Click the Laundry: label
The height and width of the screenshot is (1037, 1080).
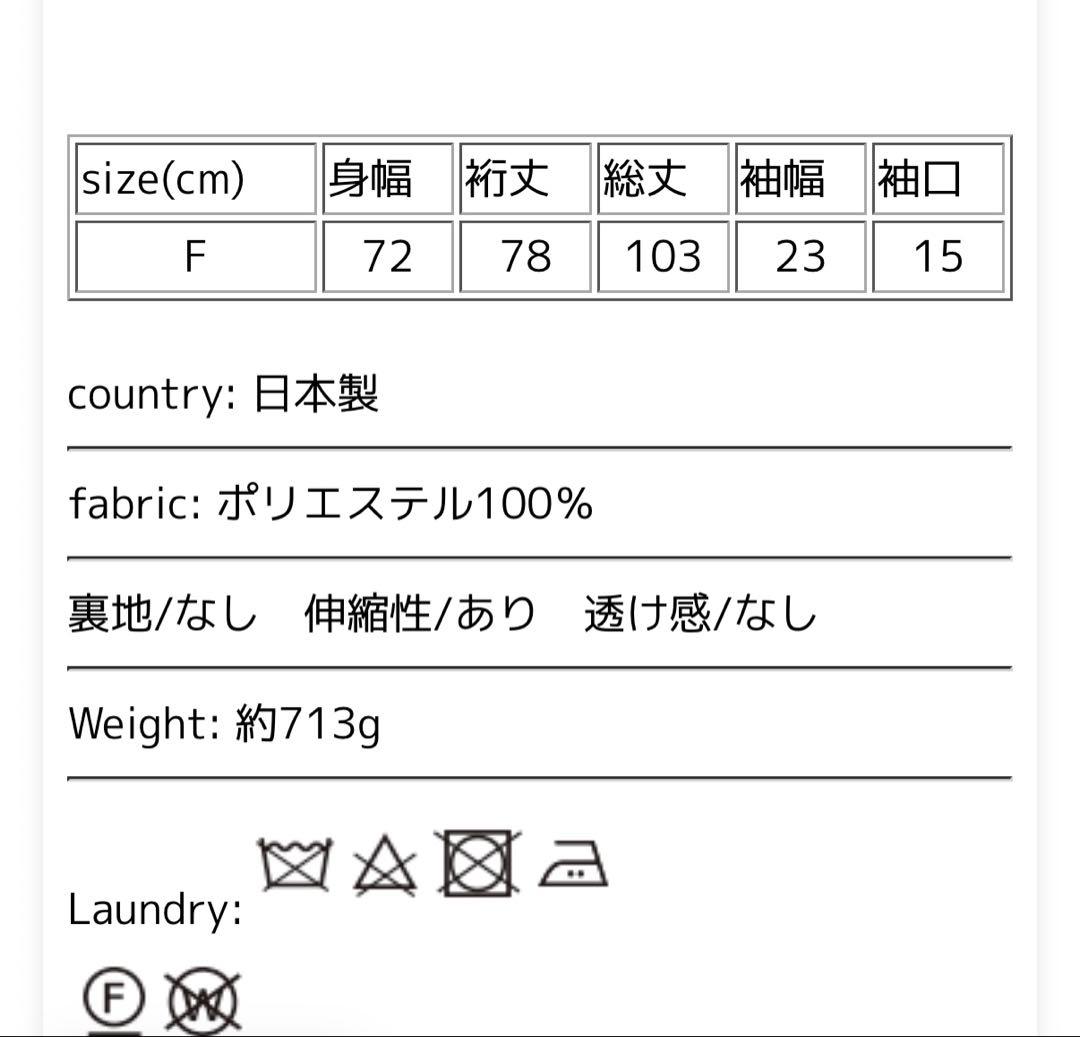[x=155, y=910]
